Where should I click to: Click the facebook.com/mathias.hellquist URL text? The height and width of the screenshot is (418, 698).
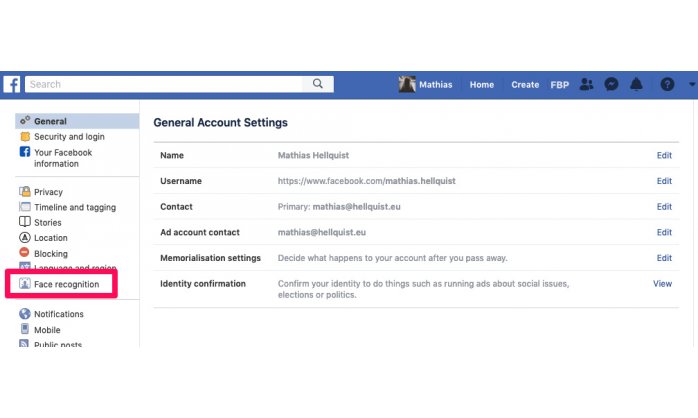tap(367, 181)
